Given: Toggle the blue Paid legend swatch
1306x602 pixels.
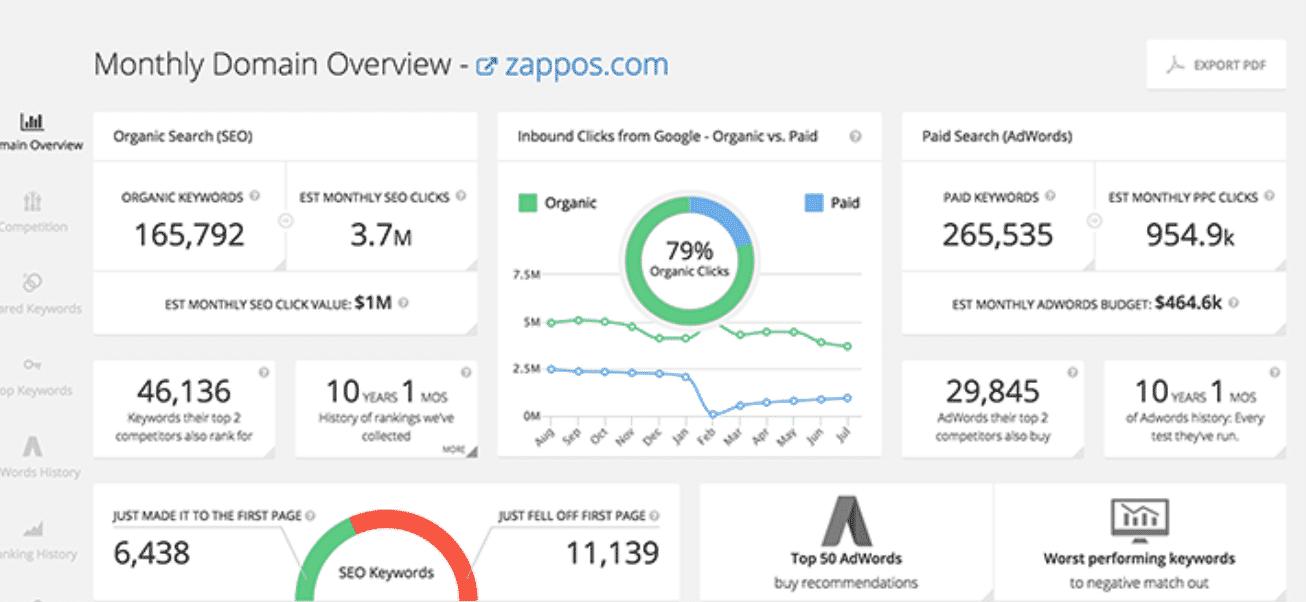Looking at the screenshot, I should (814, 203).
